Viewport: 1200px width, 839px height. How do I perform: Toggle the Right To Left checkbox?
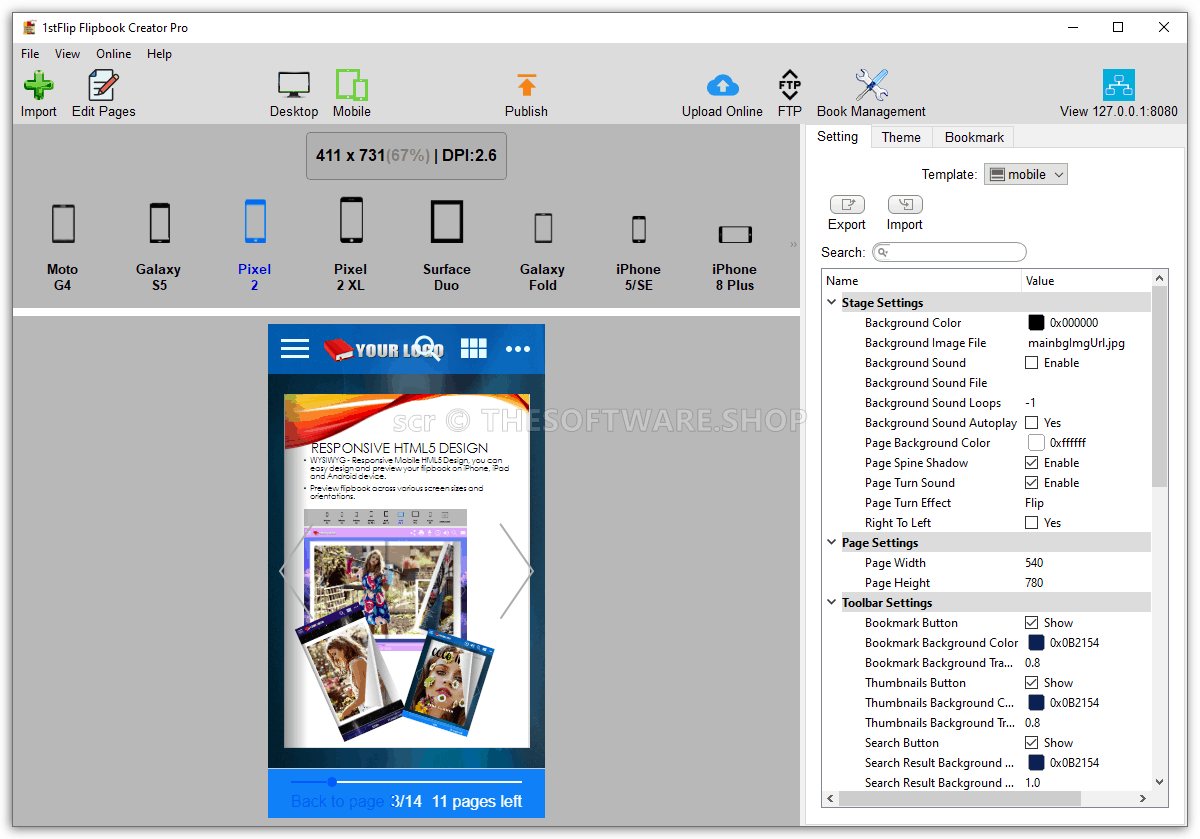(x=1032, y=523)
